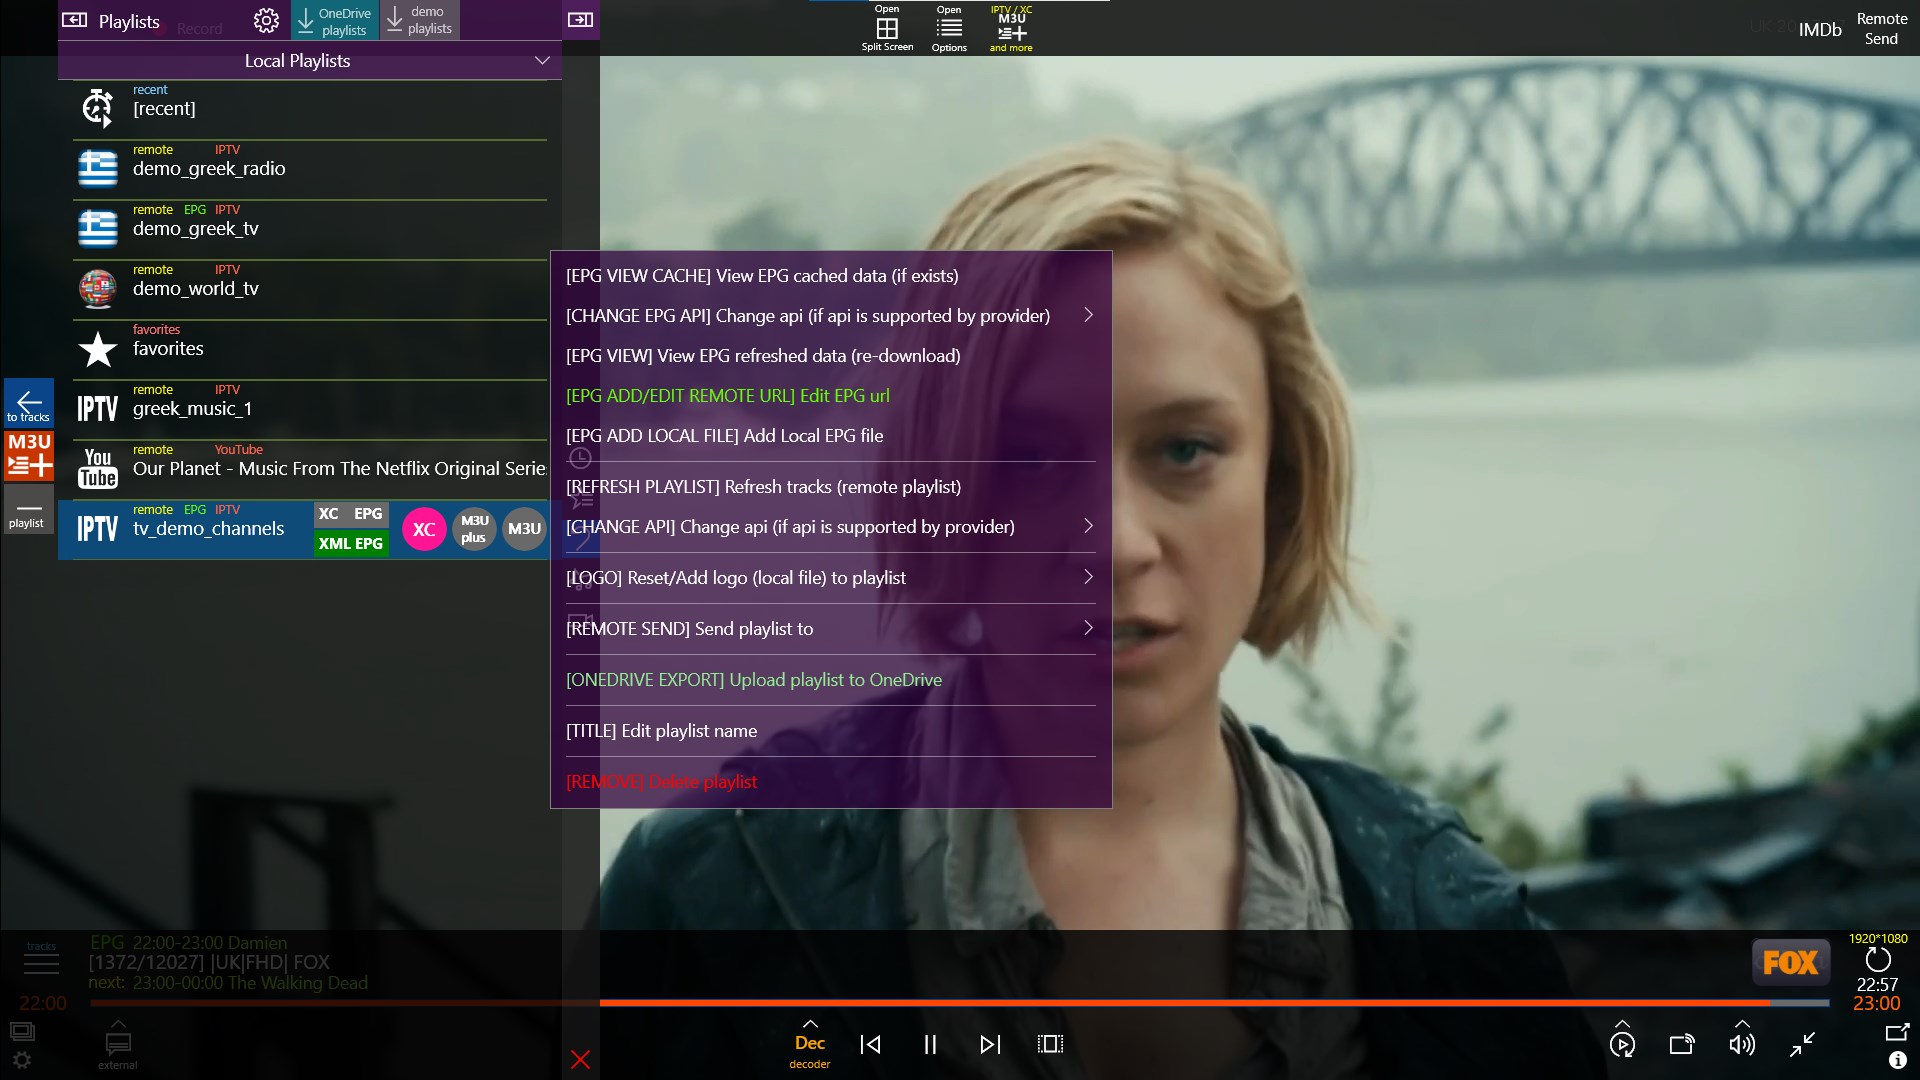Click the 'to tracks' back arrow icon
This screenshot has width=1920, height=1080.
(29, 404)
